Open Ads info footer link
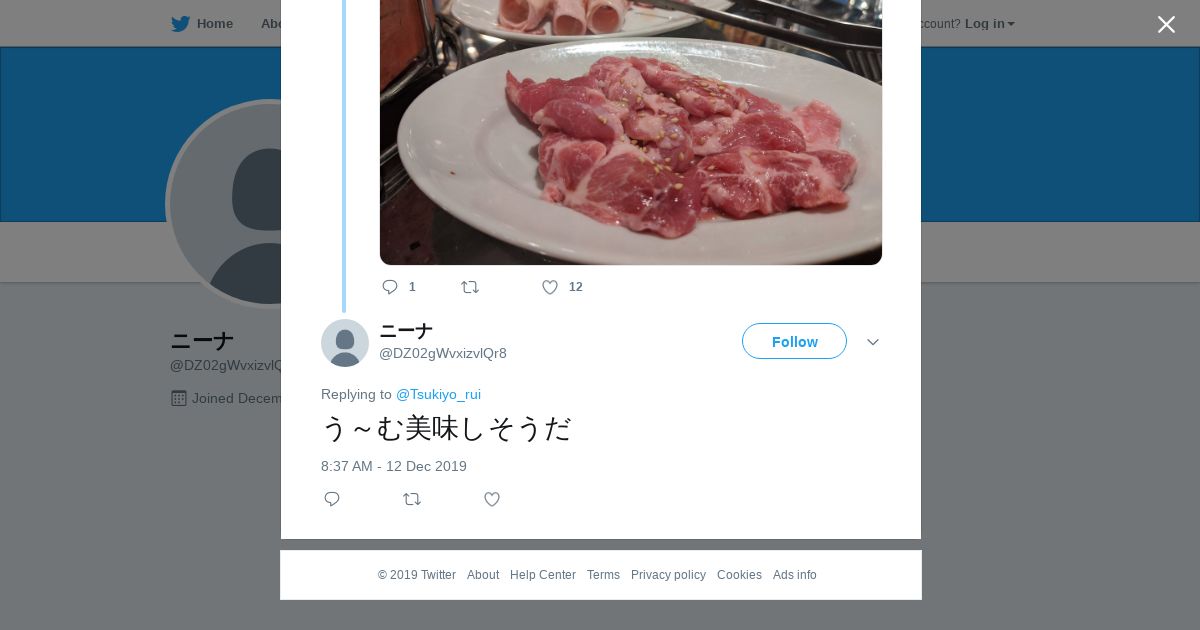This screenshot has width=1200, height=630. coord(795,575)
